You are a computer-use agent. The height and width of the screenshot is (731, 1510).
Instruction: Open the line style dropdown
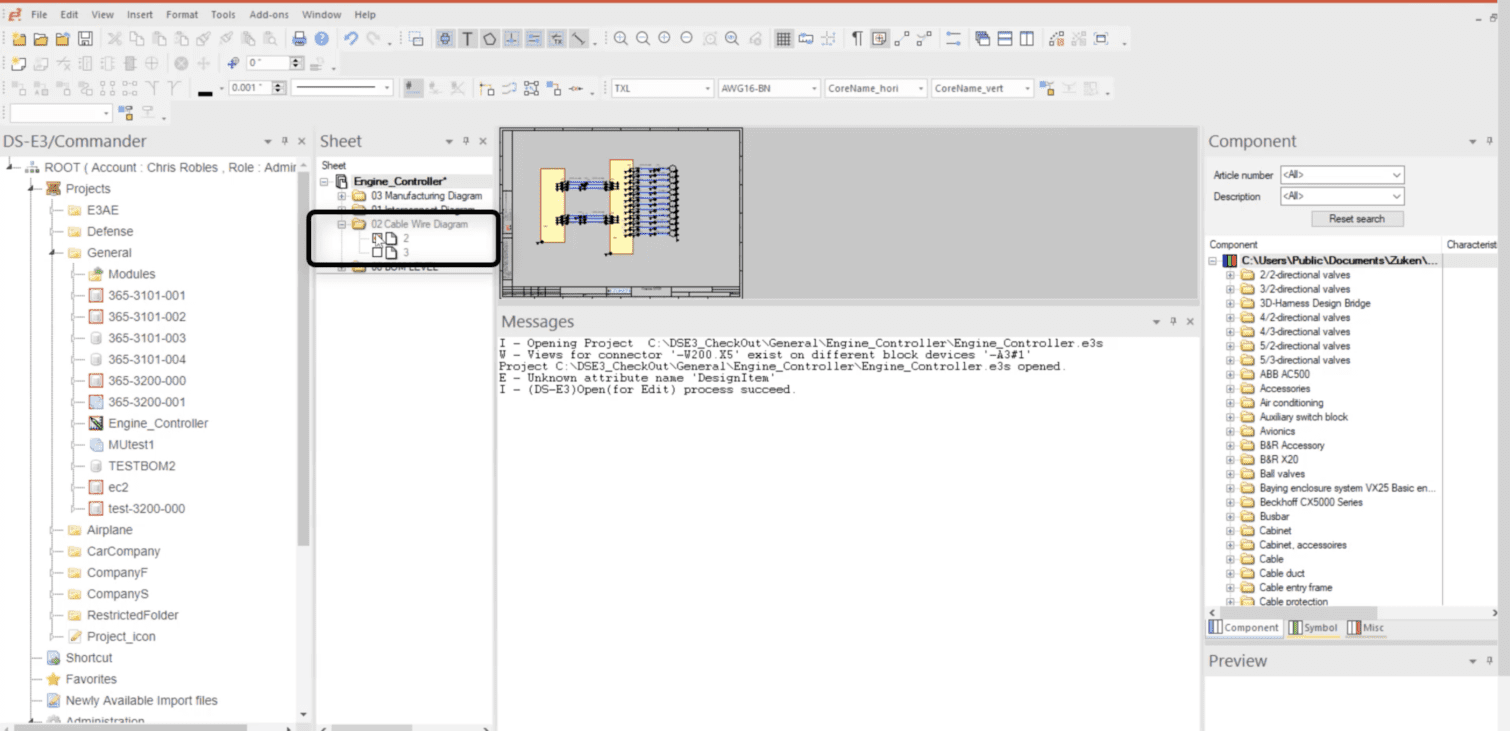[x=387, y=88]
